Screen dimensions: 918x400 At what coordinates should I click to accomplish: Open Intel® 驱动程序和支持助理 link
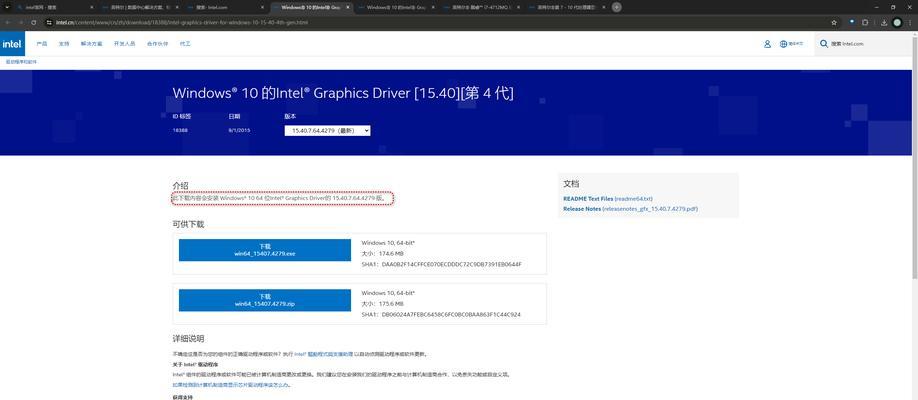323,354
